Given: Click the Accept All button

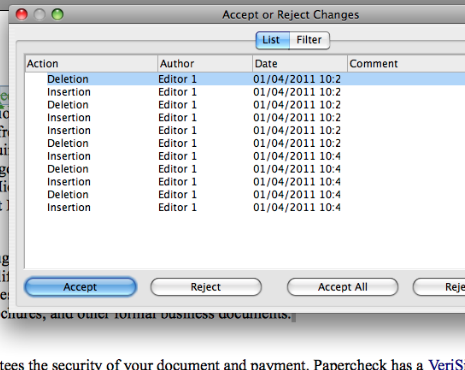Looking at the screenshot, I should pos(343,287).
